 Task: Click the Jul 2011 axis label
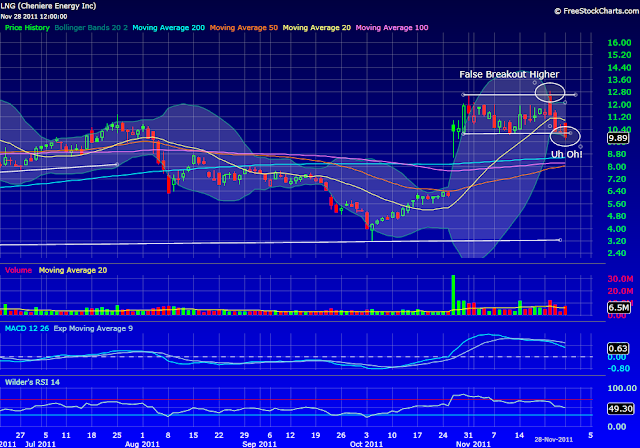(x=40, y=444)
